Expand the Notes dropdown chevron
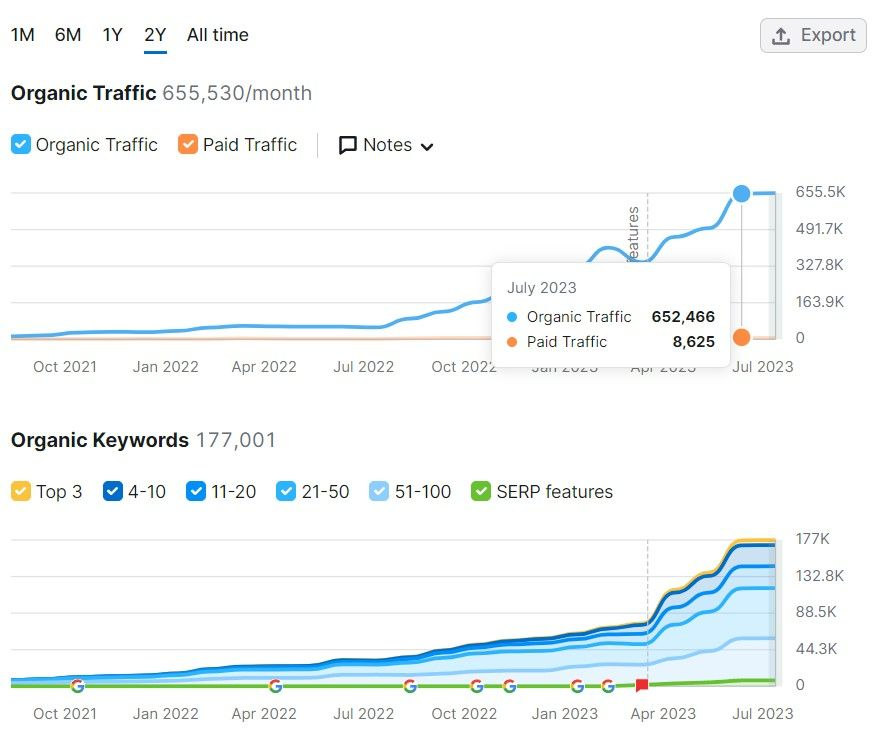The height and width of the screenshot is (736, 884). (427, 147)
